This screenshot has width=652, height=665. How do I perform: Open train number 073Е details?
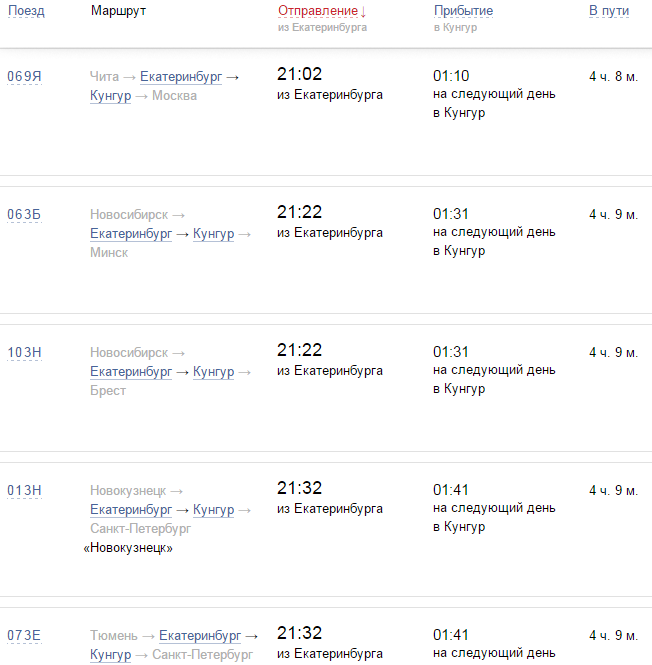coord(24,636)
